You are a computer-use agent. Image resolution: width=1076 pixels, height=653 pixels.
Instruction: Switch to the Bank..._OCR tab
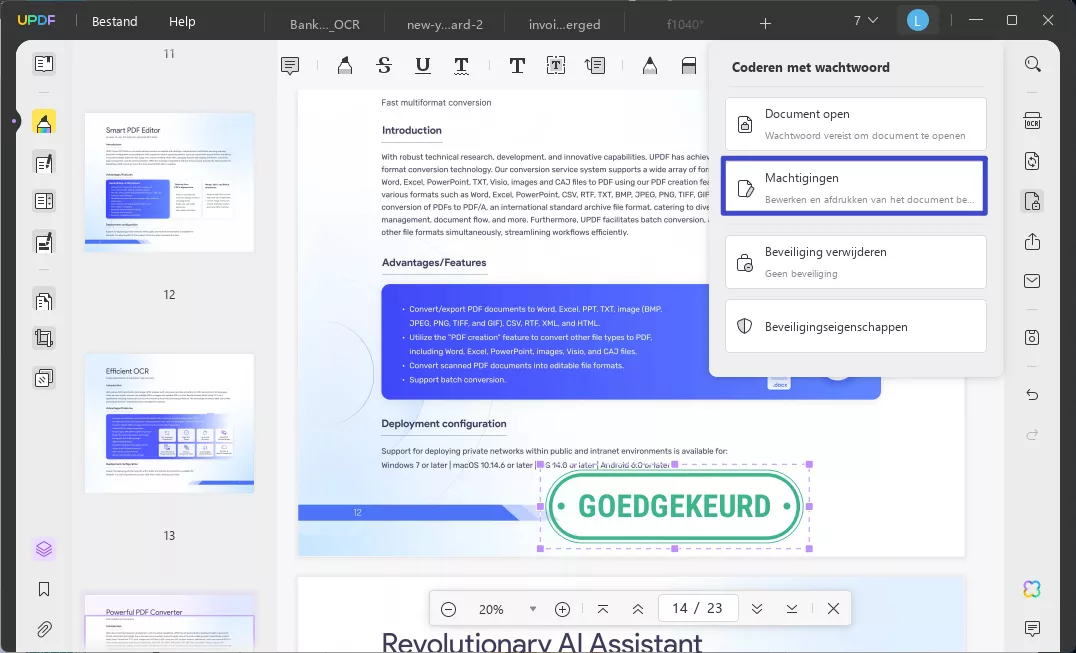pos(325,24)
